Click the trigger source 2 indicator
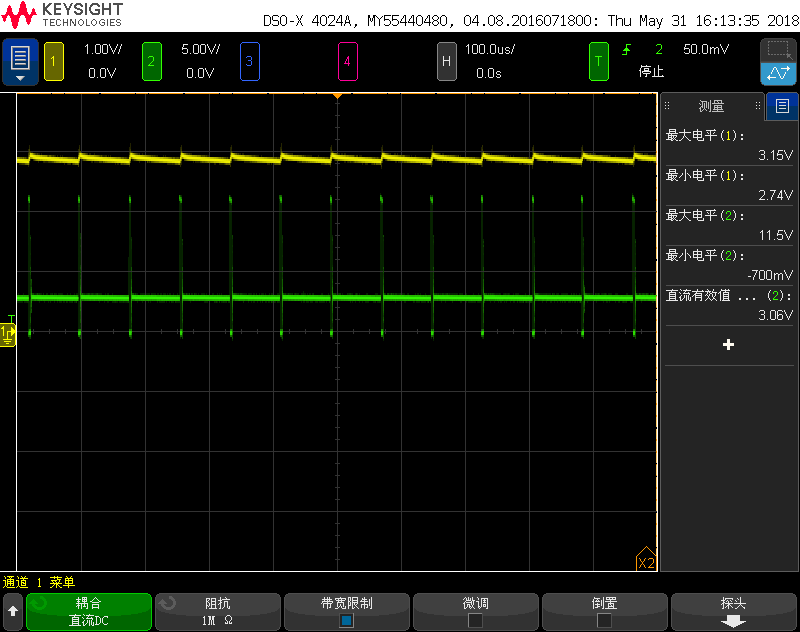 (x=659, y=49)
